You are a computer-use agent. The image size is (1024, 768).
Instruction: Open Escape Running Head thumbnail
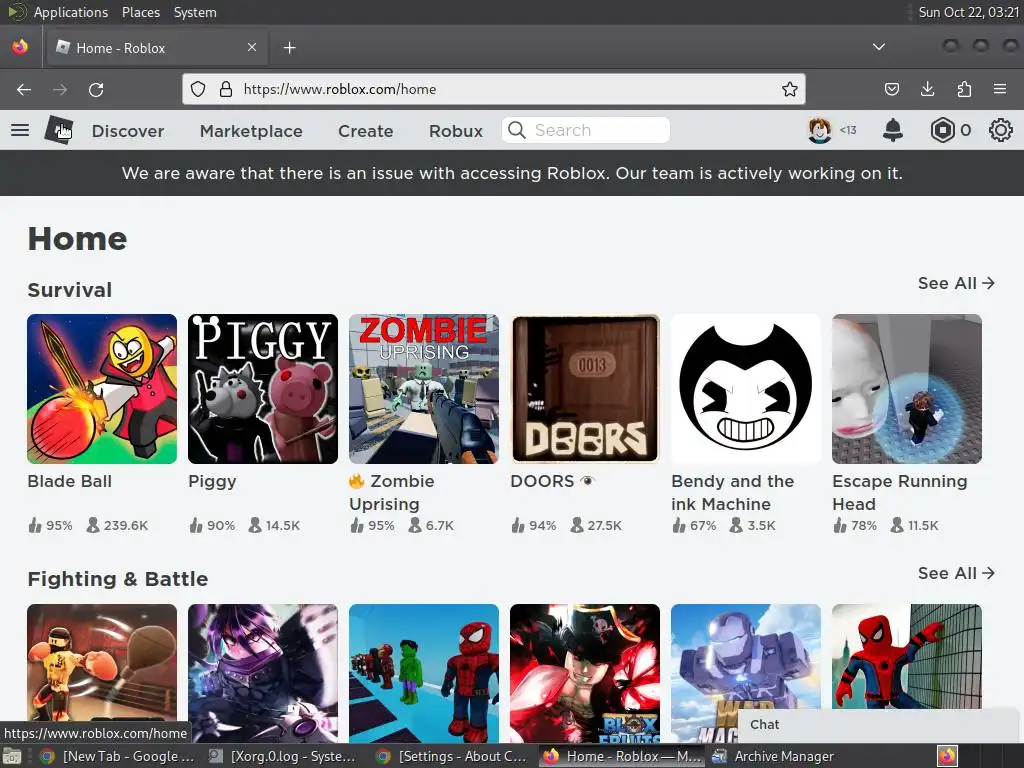906,389
